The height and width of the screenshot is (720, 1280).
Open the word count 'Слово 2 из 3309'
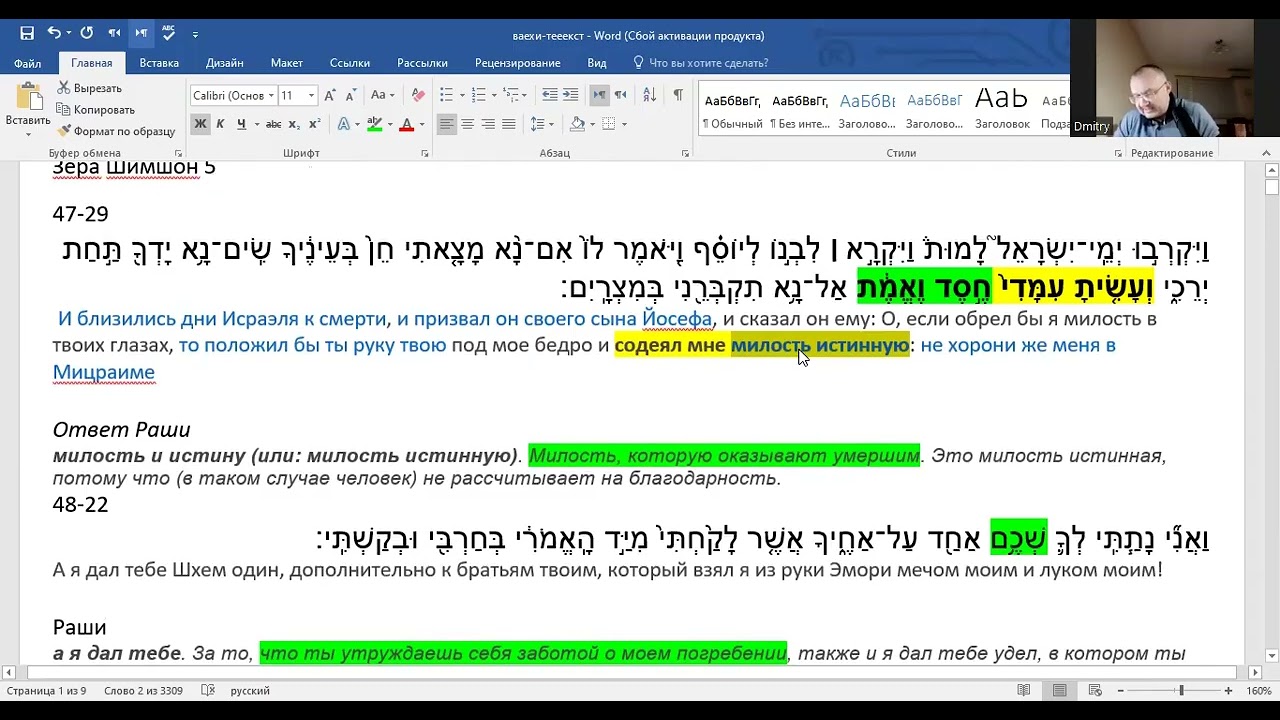tap(143, 691)
